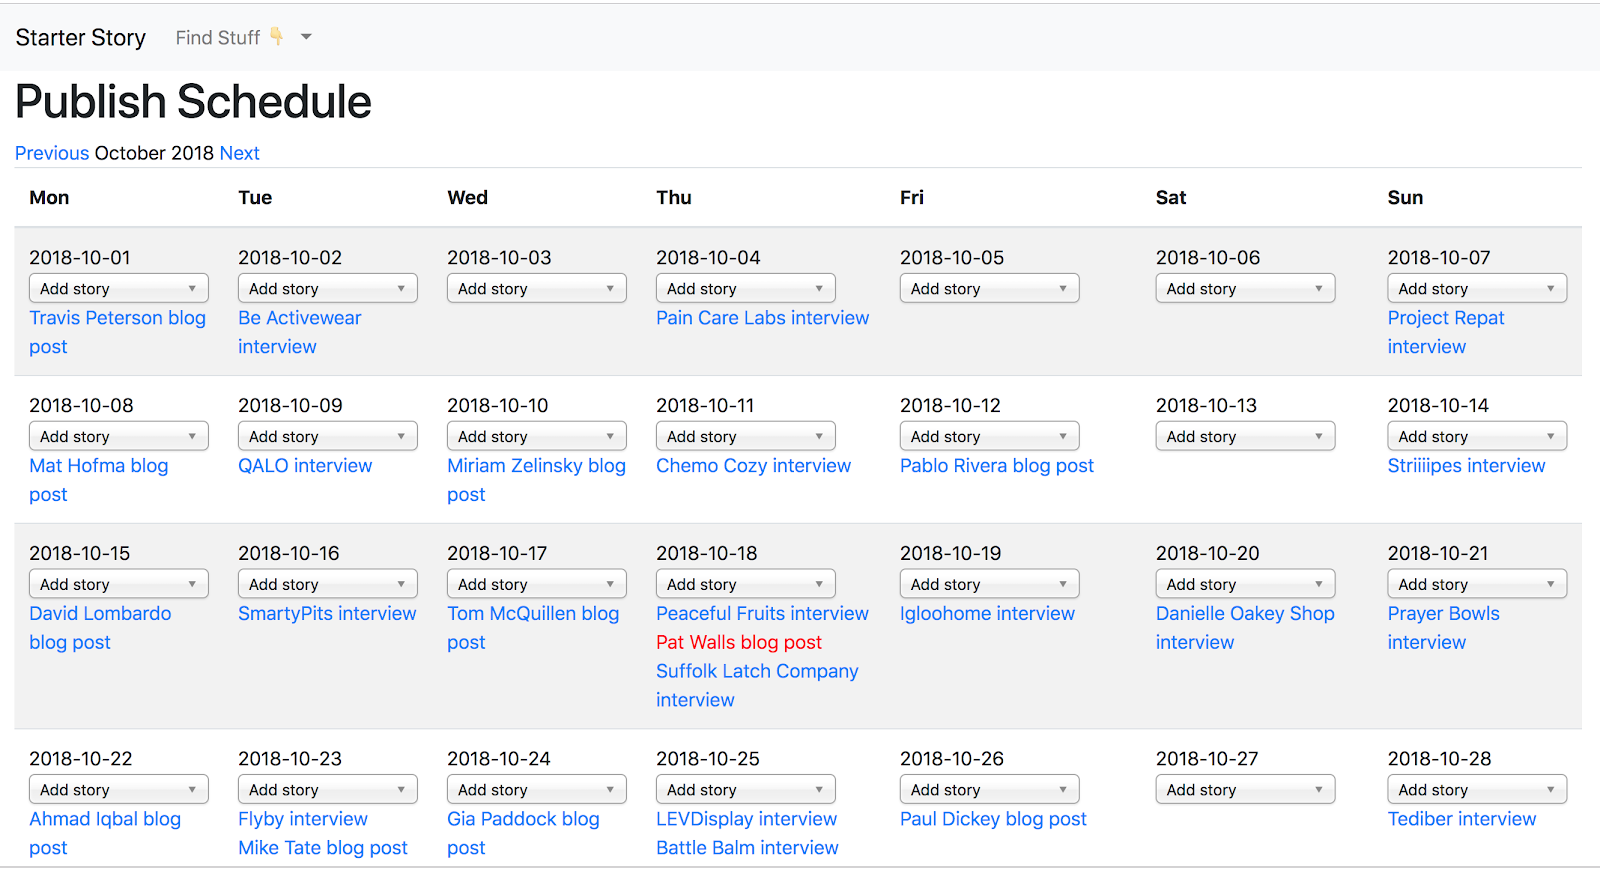Image resolution: width=1600 pixels, height=870 pixels.
Task: Open Add story dropdown for 2018-10-20
Action: pyautogui.click(x=1246, y=584)
